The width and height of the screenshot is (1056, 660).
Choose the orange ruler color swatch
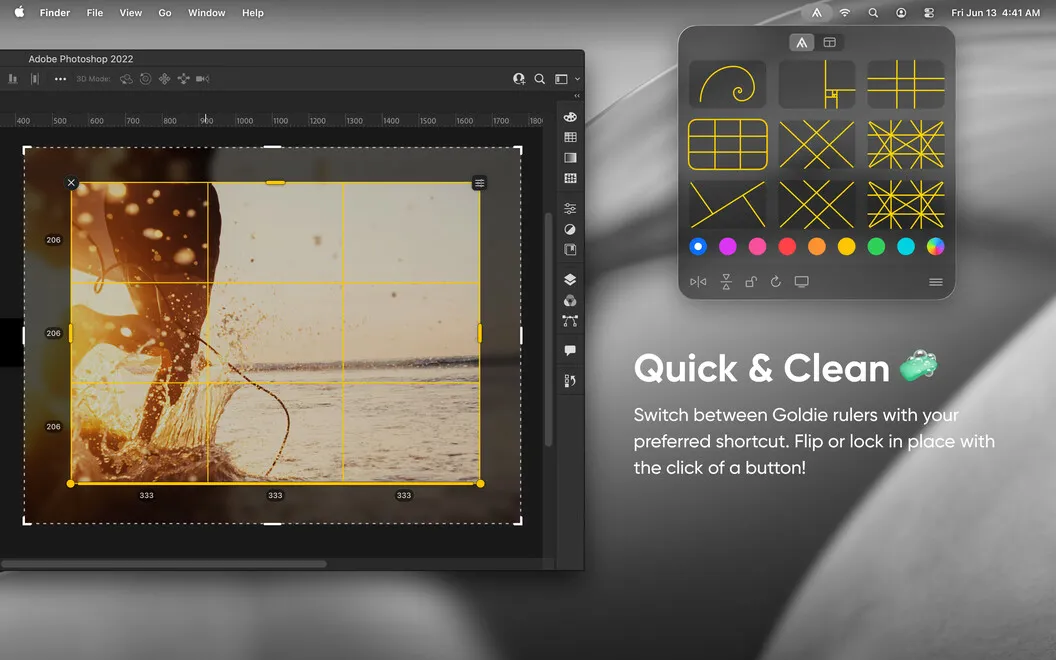(817, 246)
